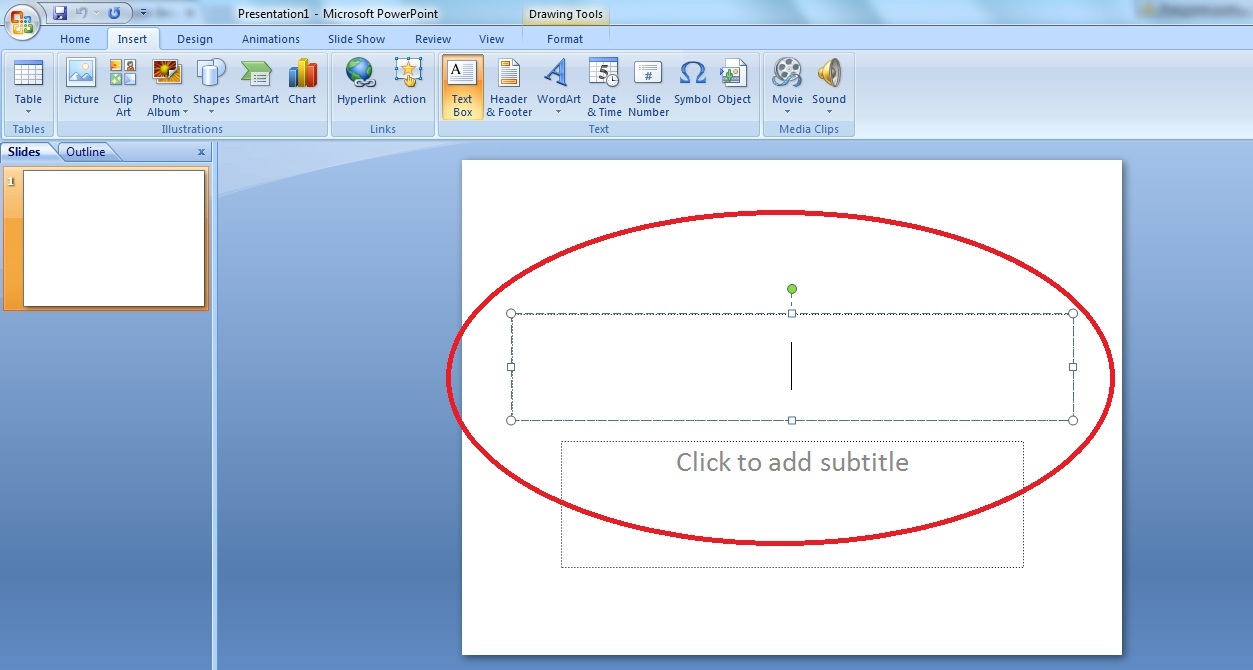Click the right middle sizing handle
This screenshot has height=670, width=1253.
(x=1073, y=367)
